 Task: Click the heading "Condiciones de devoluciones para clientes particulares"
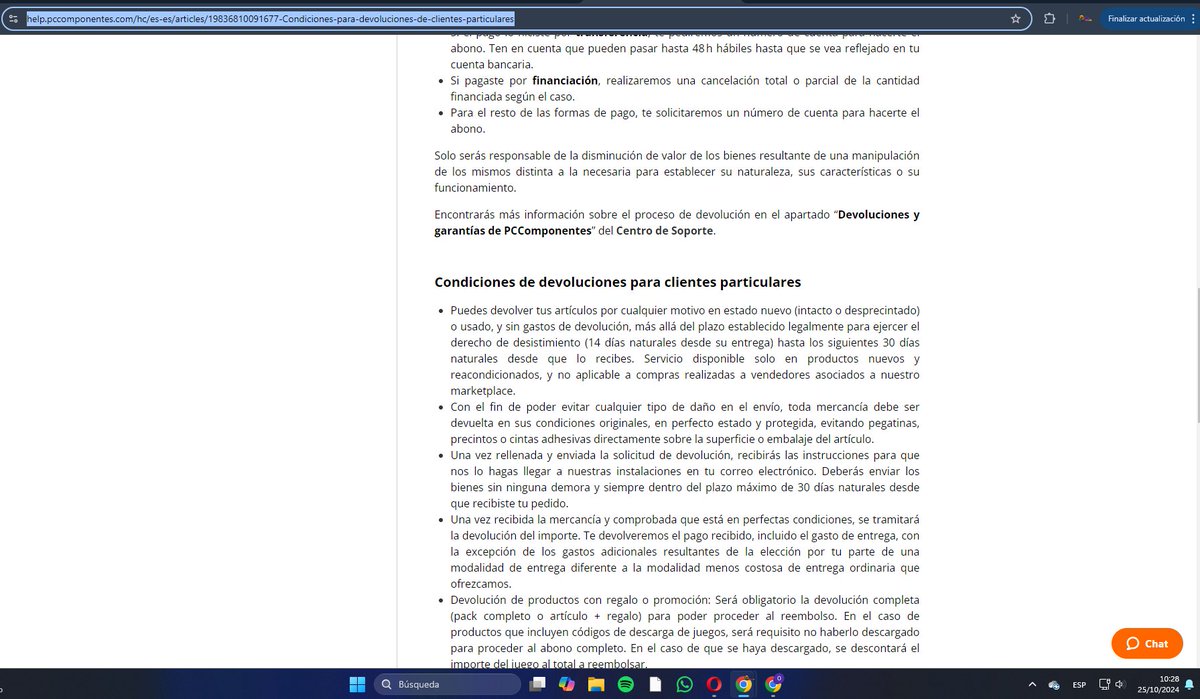click(x=618, y=282)
